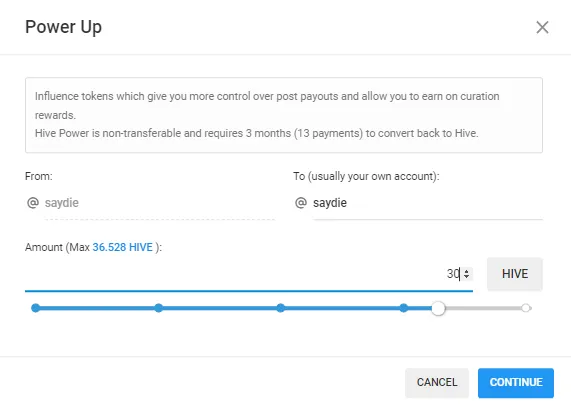Screen dimensions: 571x409
Task: Focus the amount input showing 30
Action: pyautogui.click(x=249, y=274)
